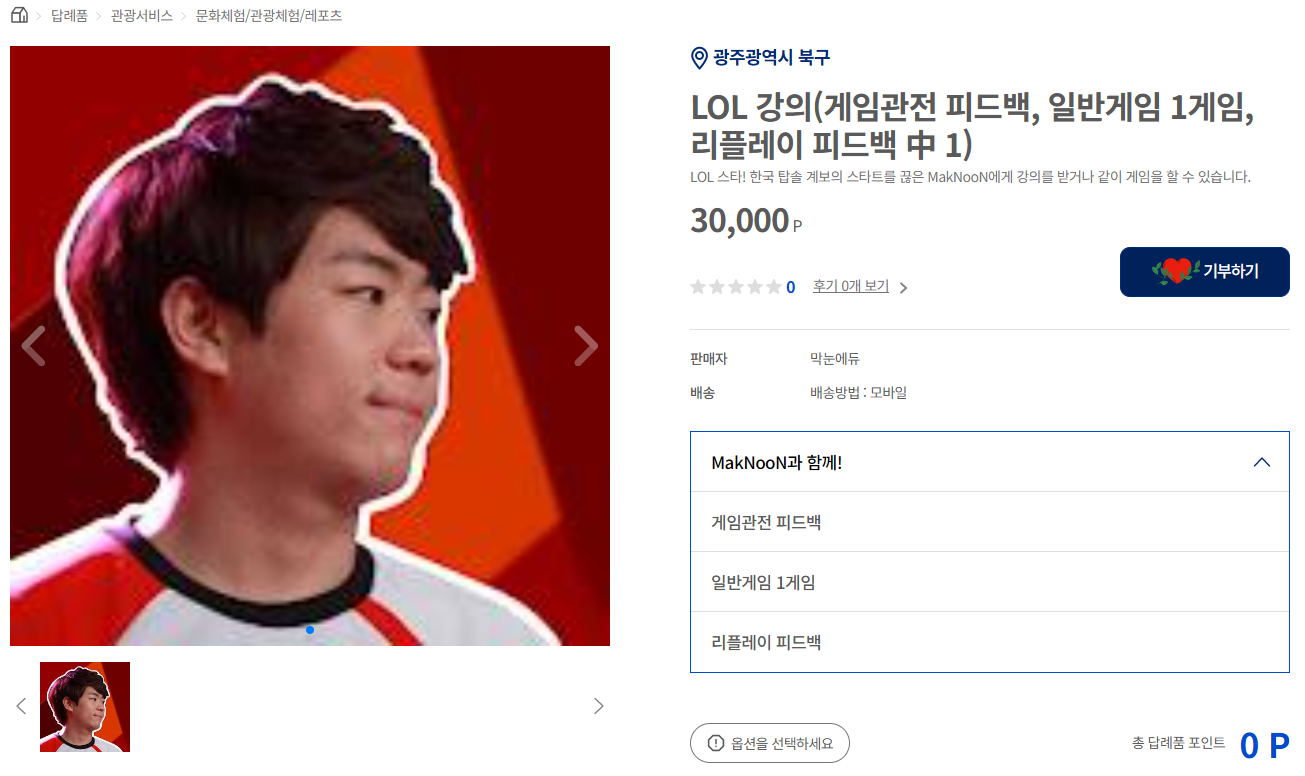The height and width of the screenshot is (776, 1305).
Task: Click the home icon in breadcrumb
Action: click(19, 15)
